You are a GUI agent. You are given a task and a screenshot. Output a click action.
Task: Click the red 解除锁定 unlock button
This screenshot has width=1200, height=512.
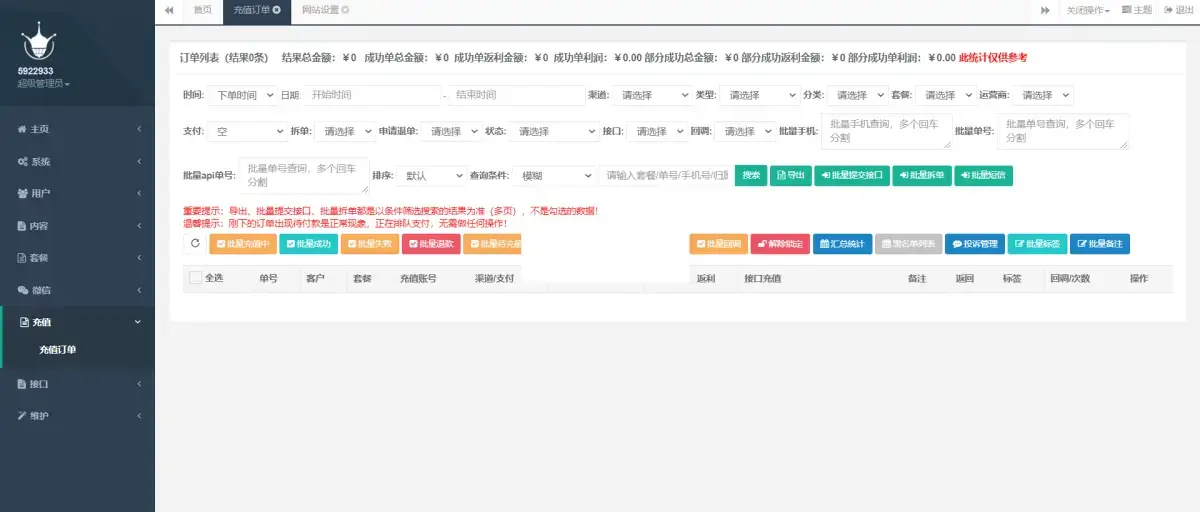[x=780, y=244]
